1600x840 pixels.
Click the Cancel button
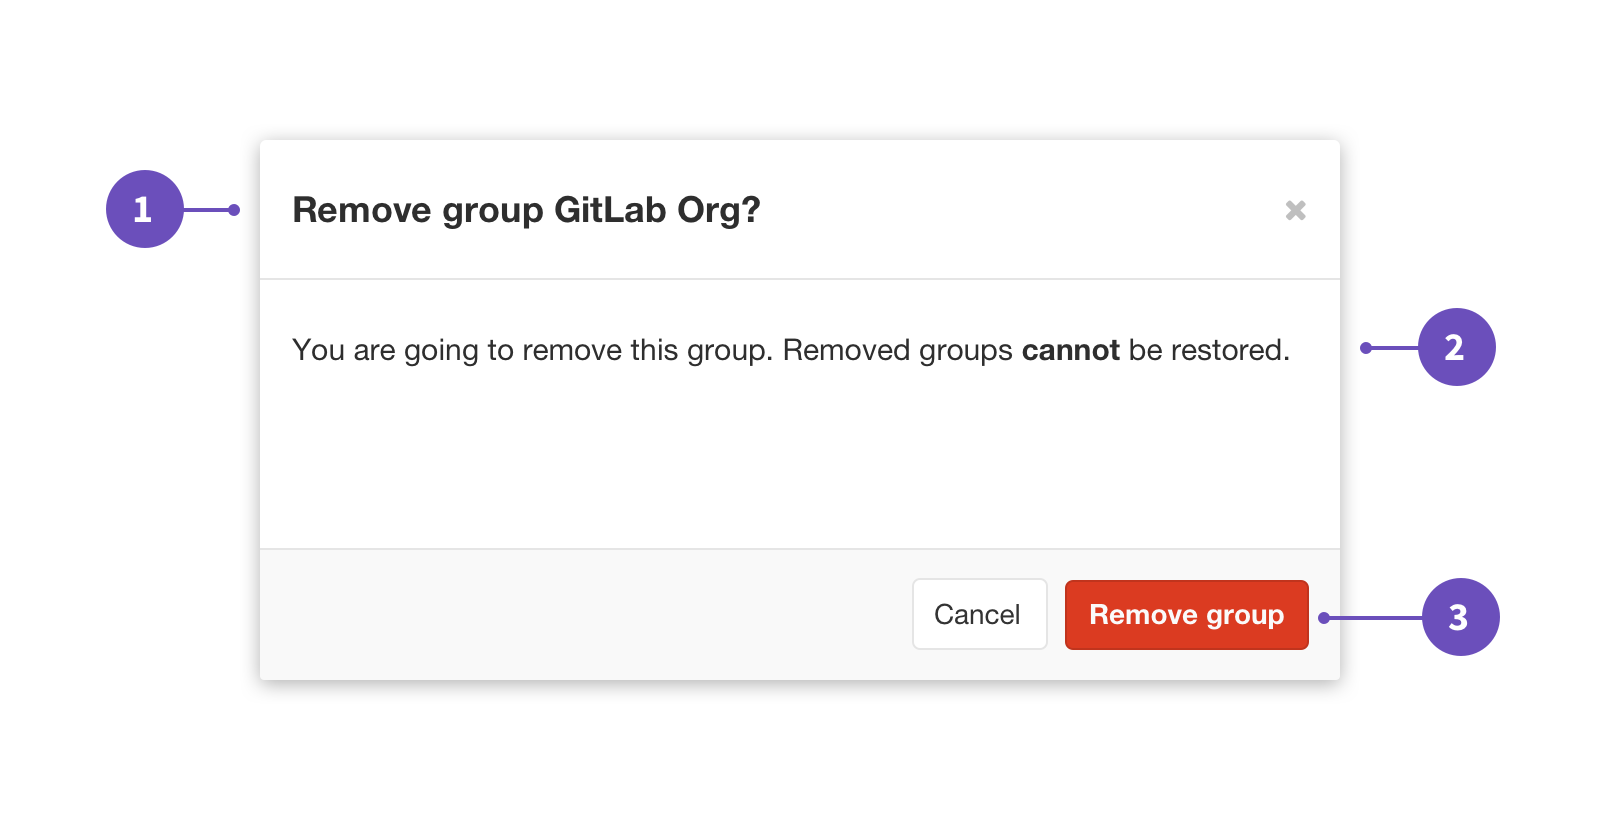(x=979, y=614)
